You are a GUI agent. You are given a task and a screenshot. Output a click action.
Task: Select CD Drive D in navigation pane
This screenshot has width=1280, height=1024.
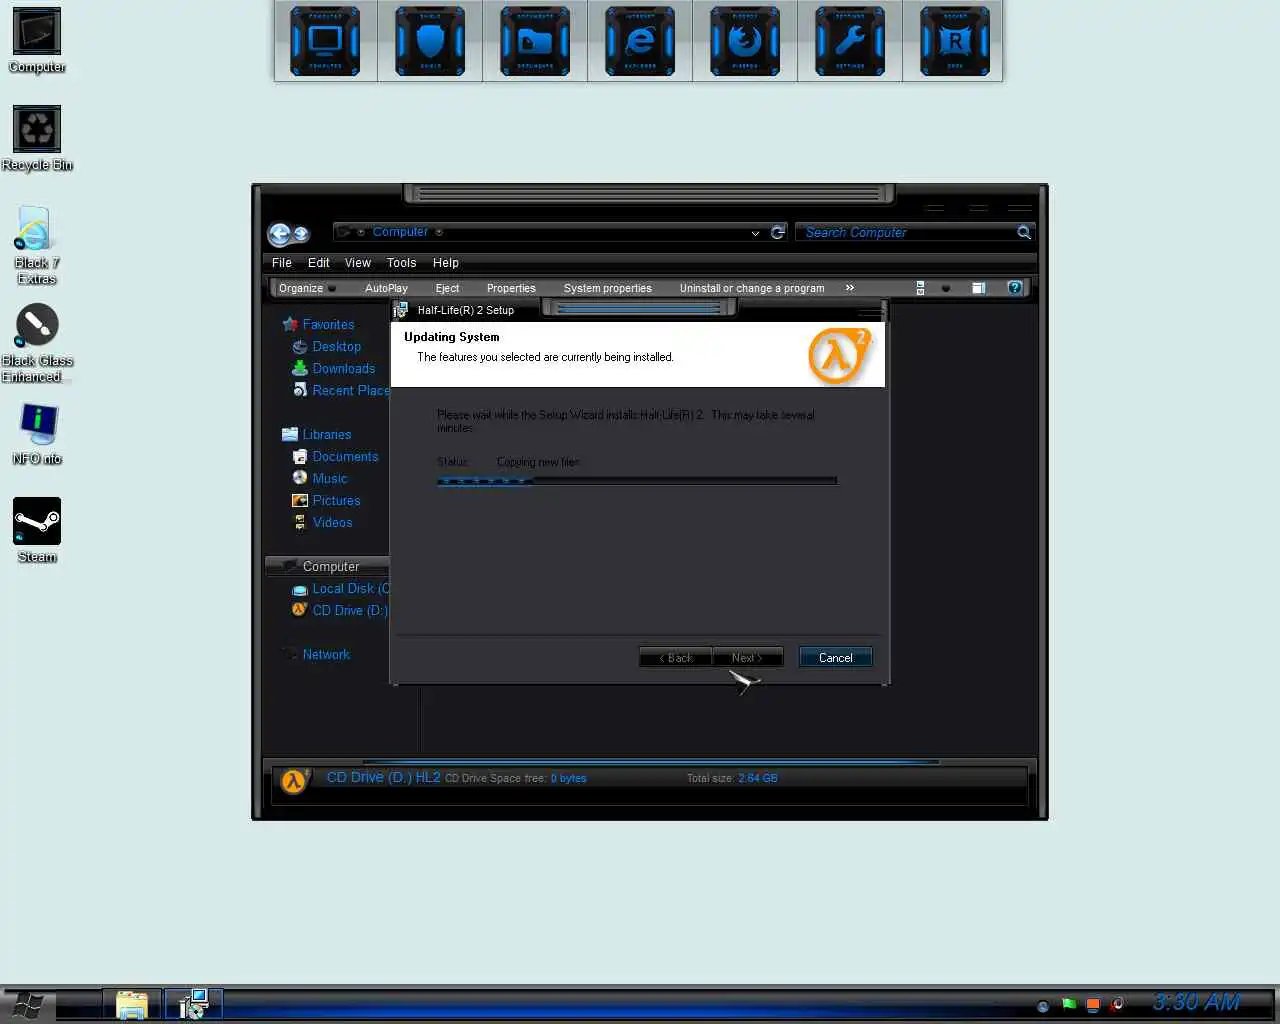(340, 610)
